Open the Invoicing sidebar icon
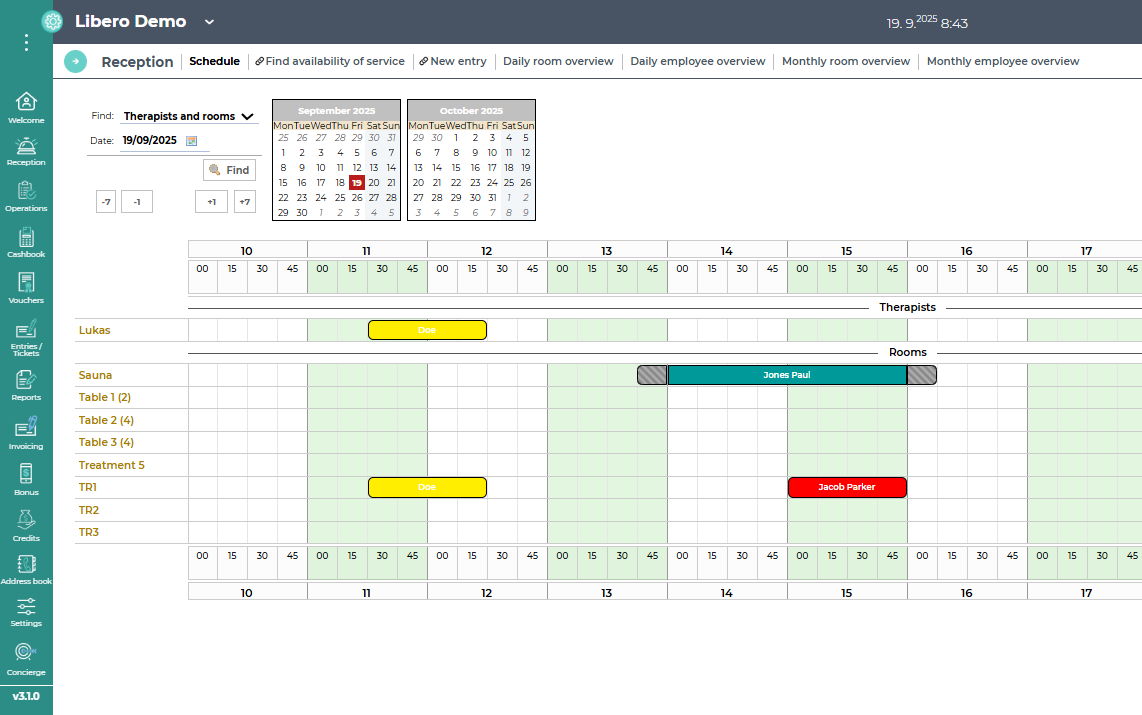This screenshot has width=1142, height=715. 26,433
